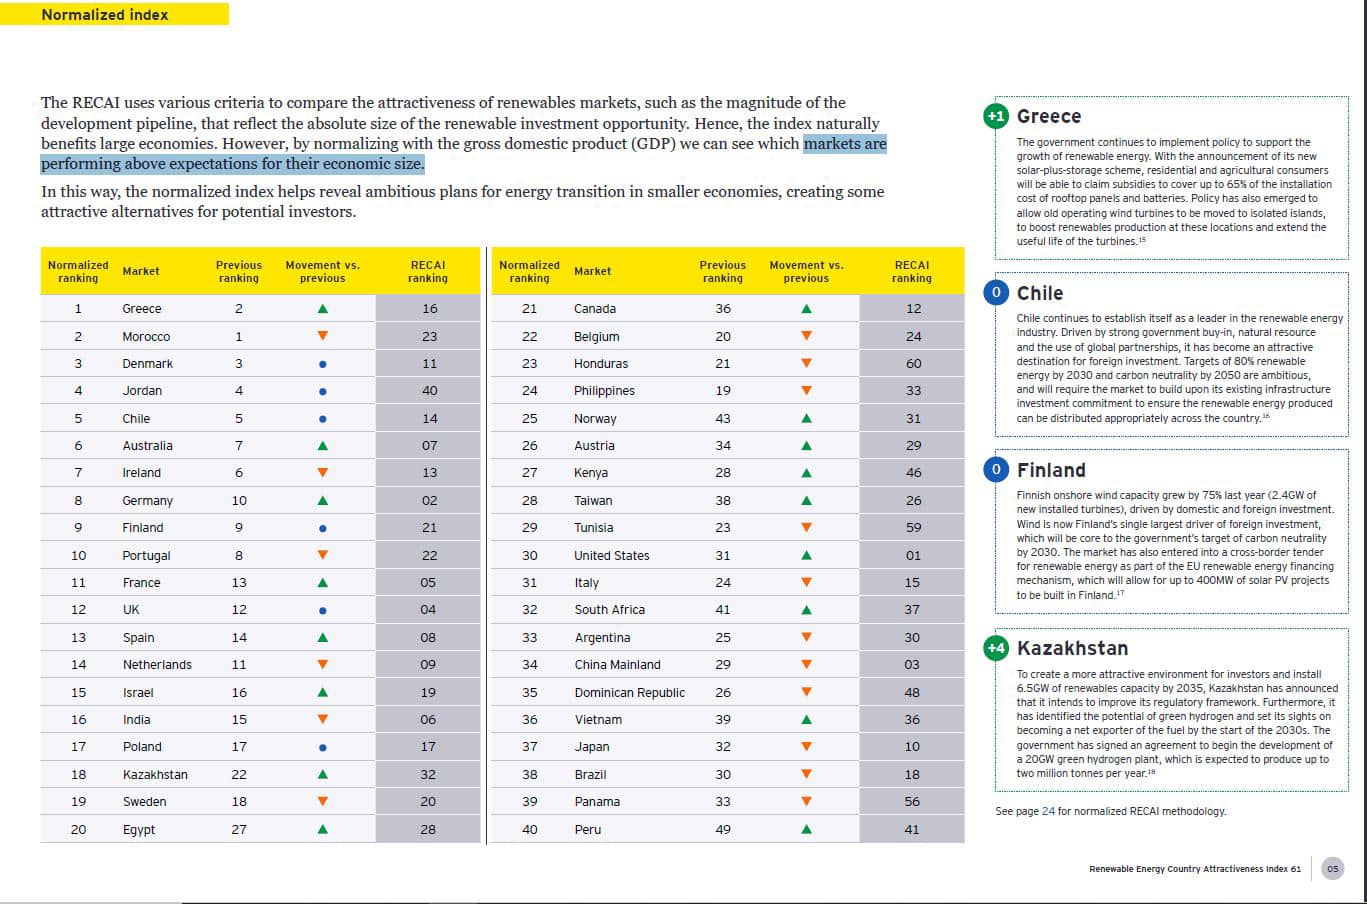Click the blue dot in Poland row
Viewport: 1367px width, 904px height.
coord(322,747)
